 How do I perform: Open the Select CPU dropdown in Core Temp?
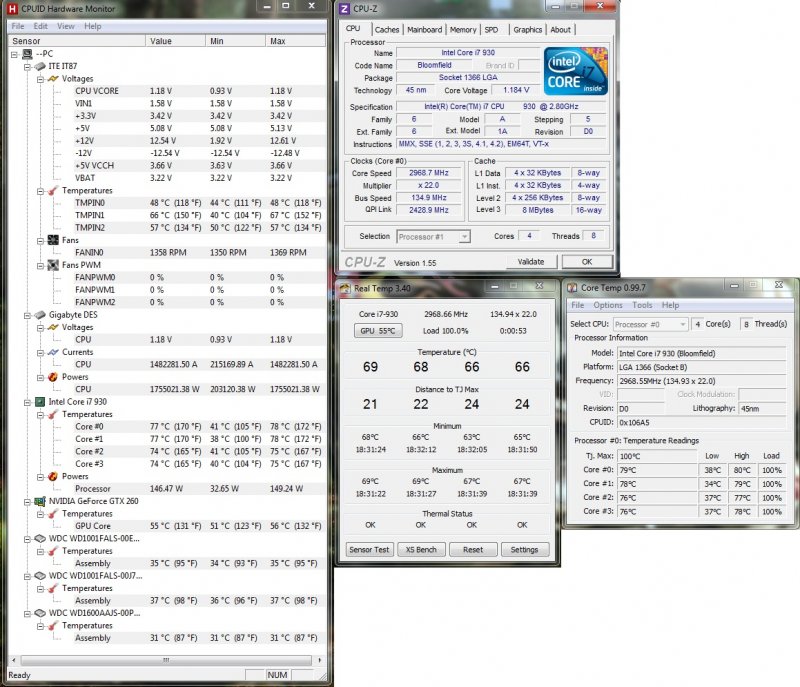click(x=651, y=324)
